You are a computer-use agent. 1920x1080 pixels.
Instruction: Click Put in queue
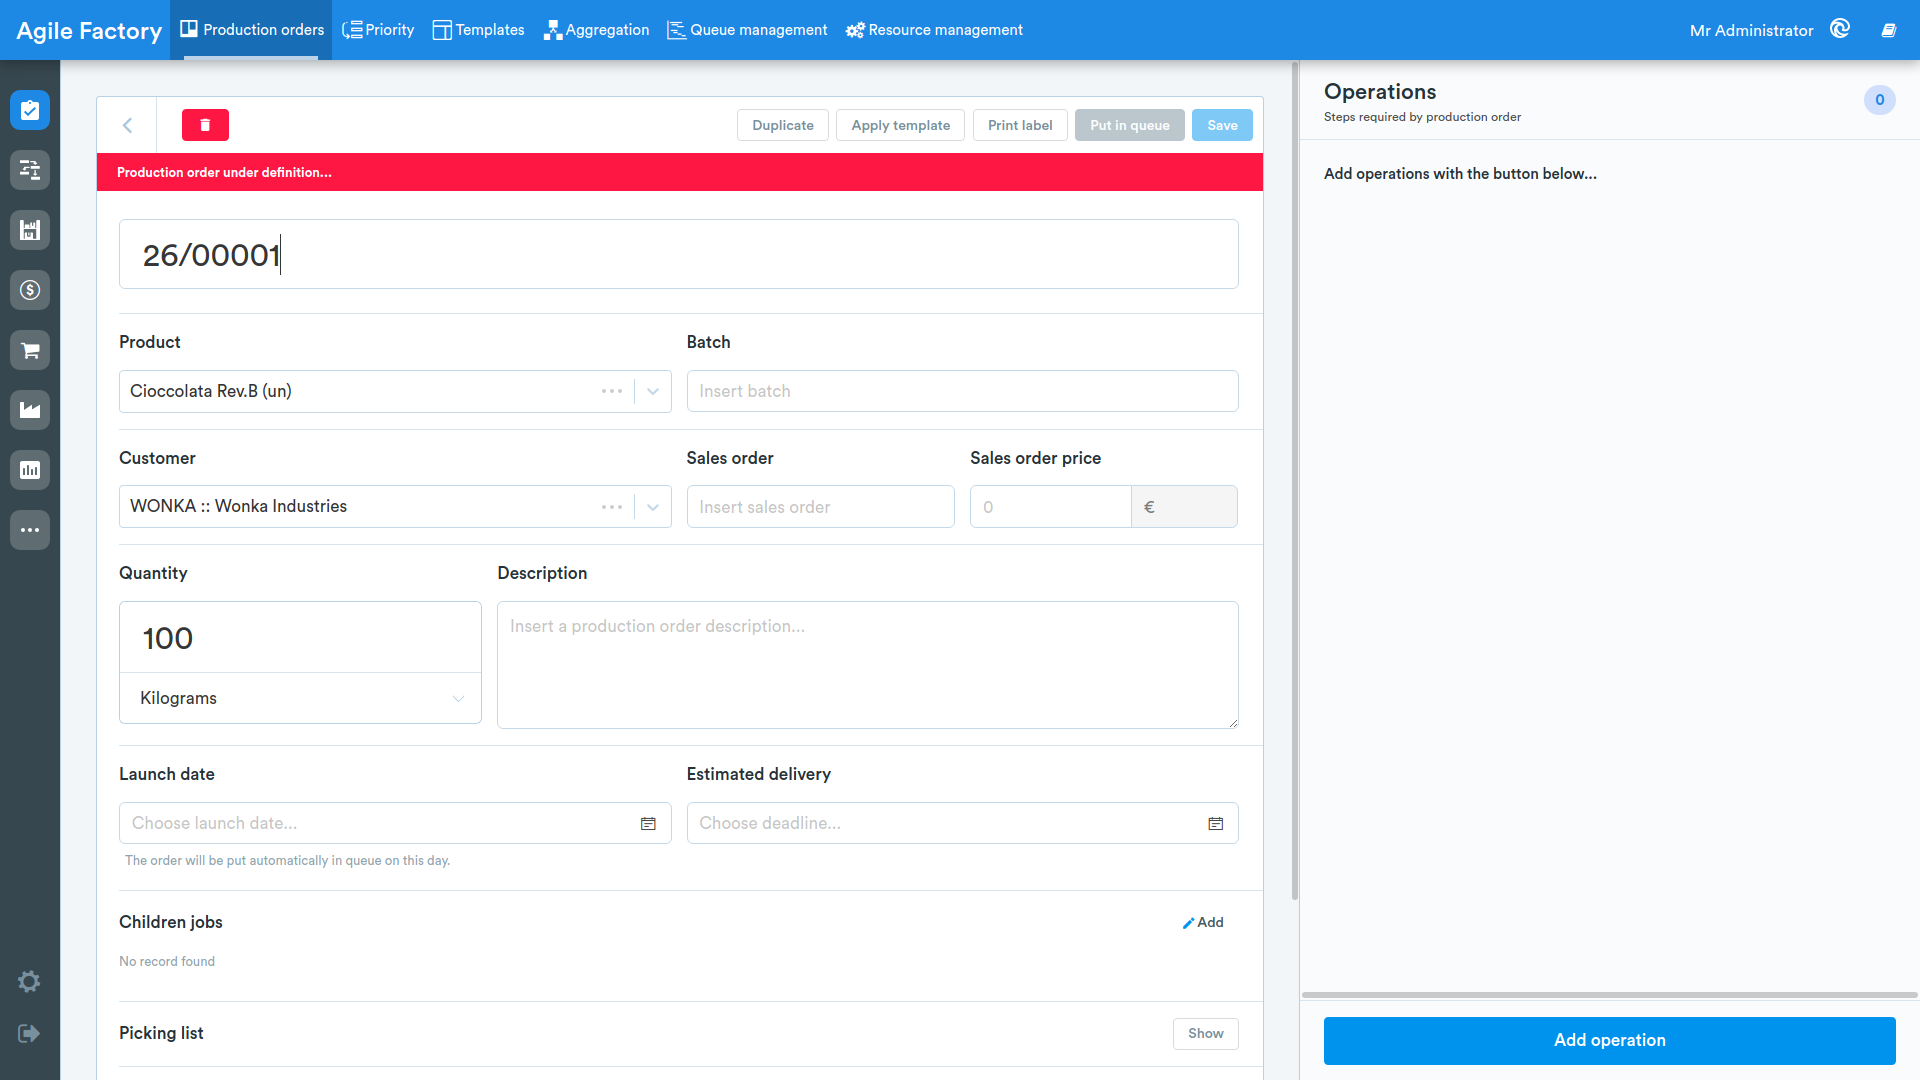(x=1130, y=125)
